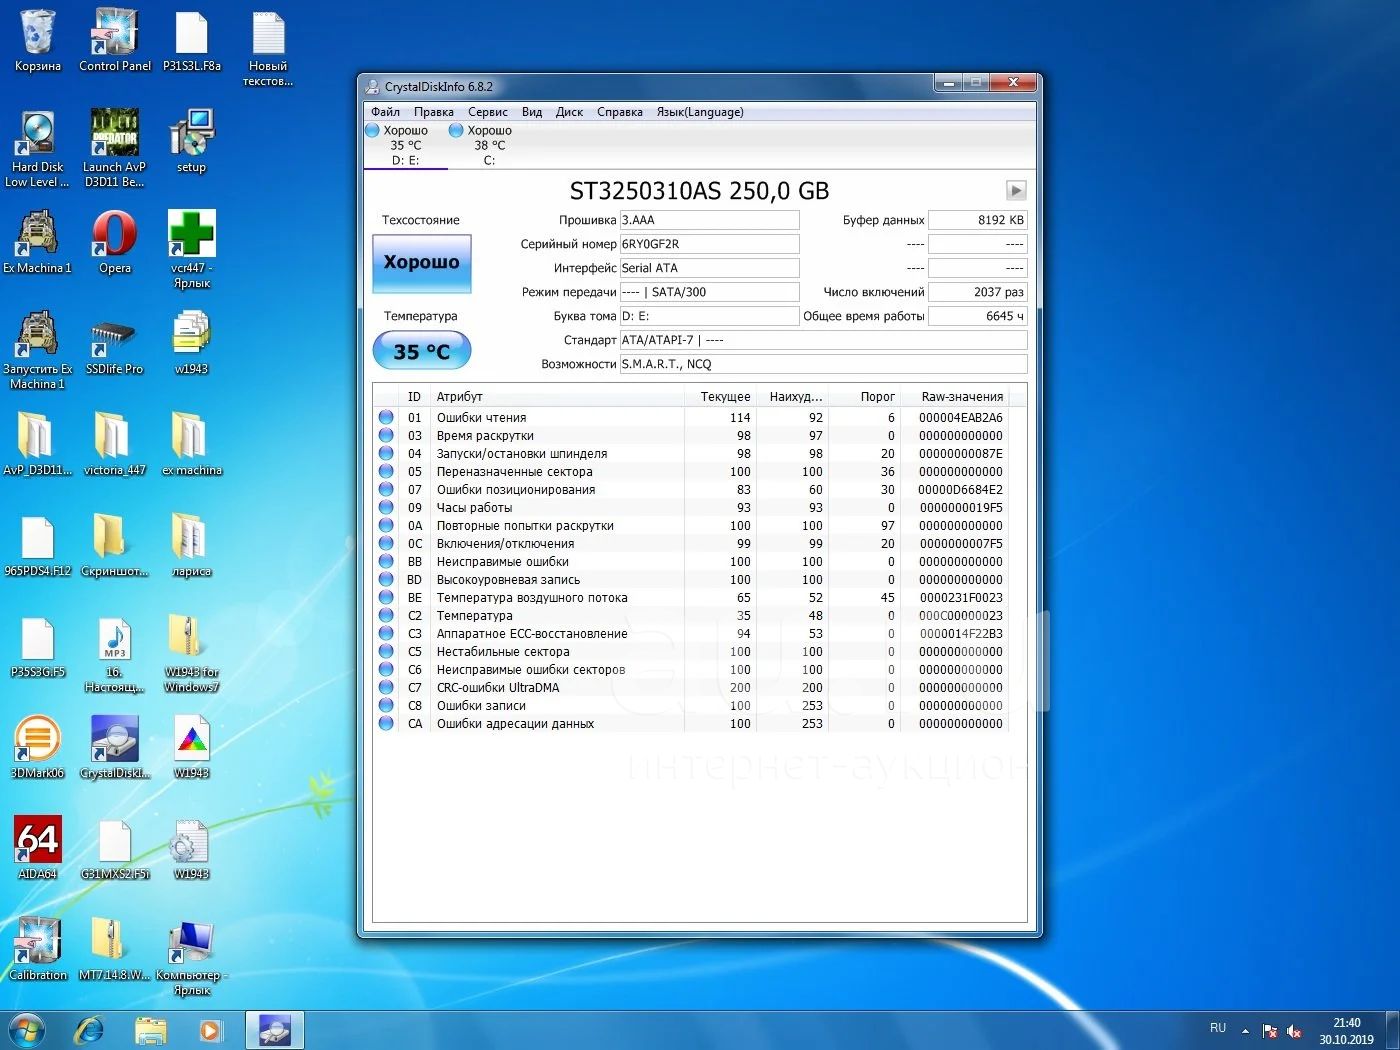Screen dimensions: 1400x1050
Task: Click the 35 °C temperature button
Action: tap(421, 351)
